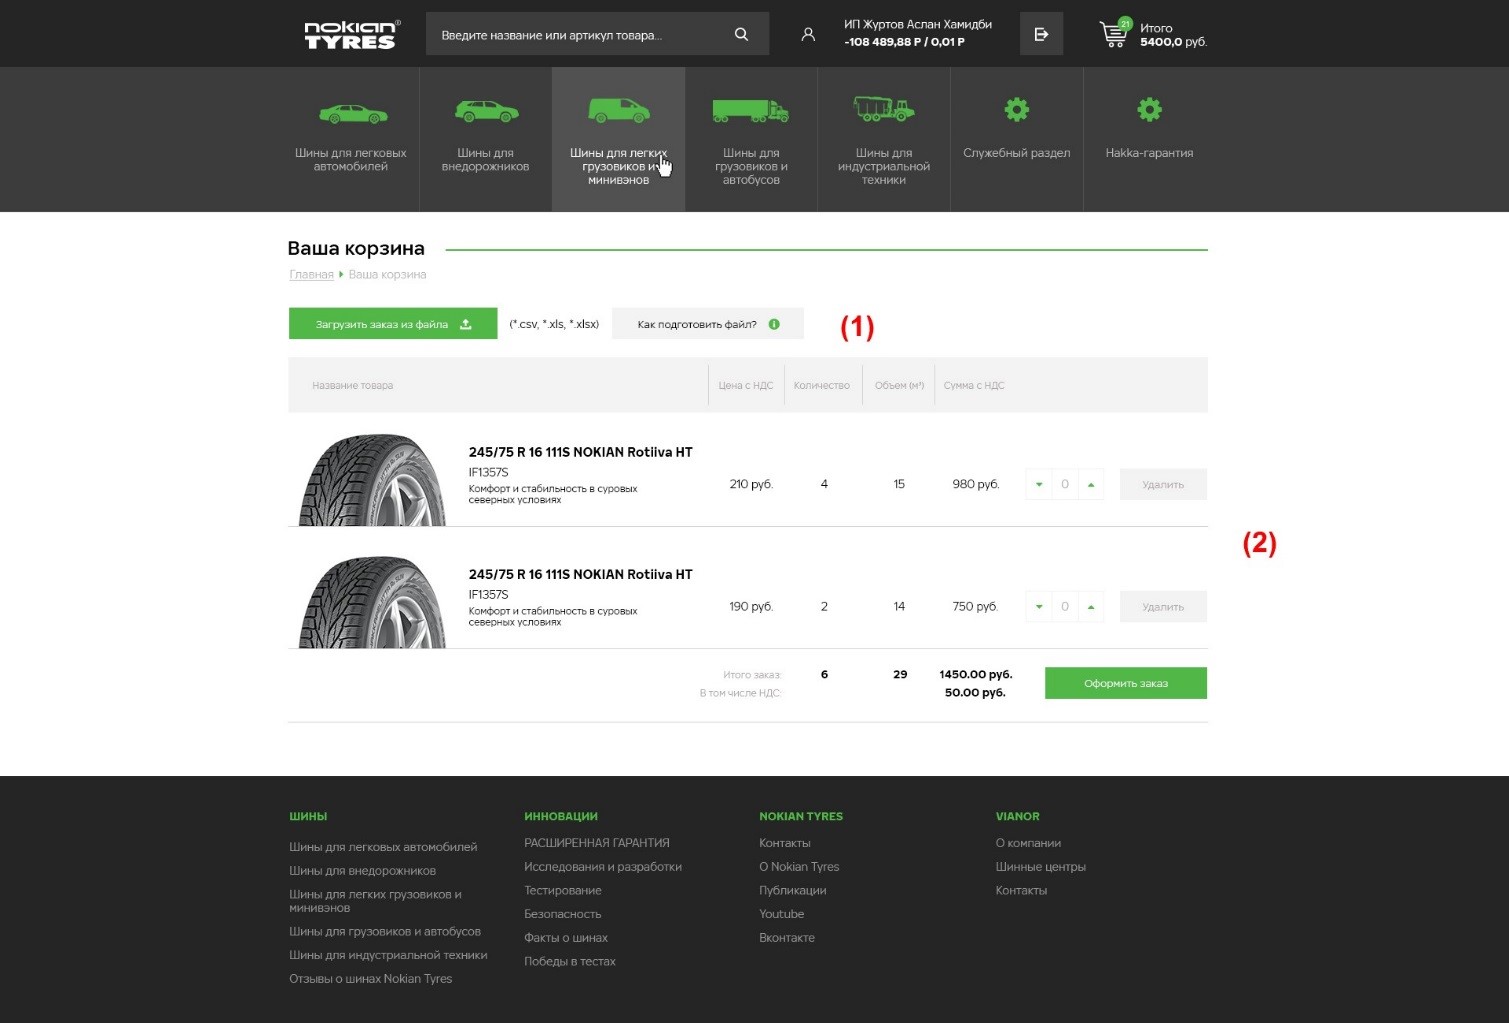Decrease quantity for the first tyre

[x=1039, y=485]
